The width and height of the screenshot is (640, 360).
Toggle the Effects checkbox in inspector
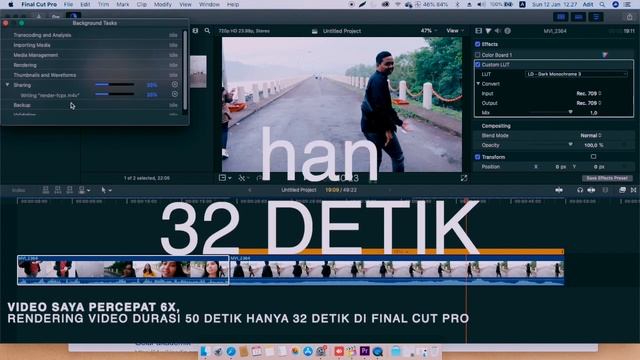478,44
